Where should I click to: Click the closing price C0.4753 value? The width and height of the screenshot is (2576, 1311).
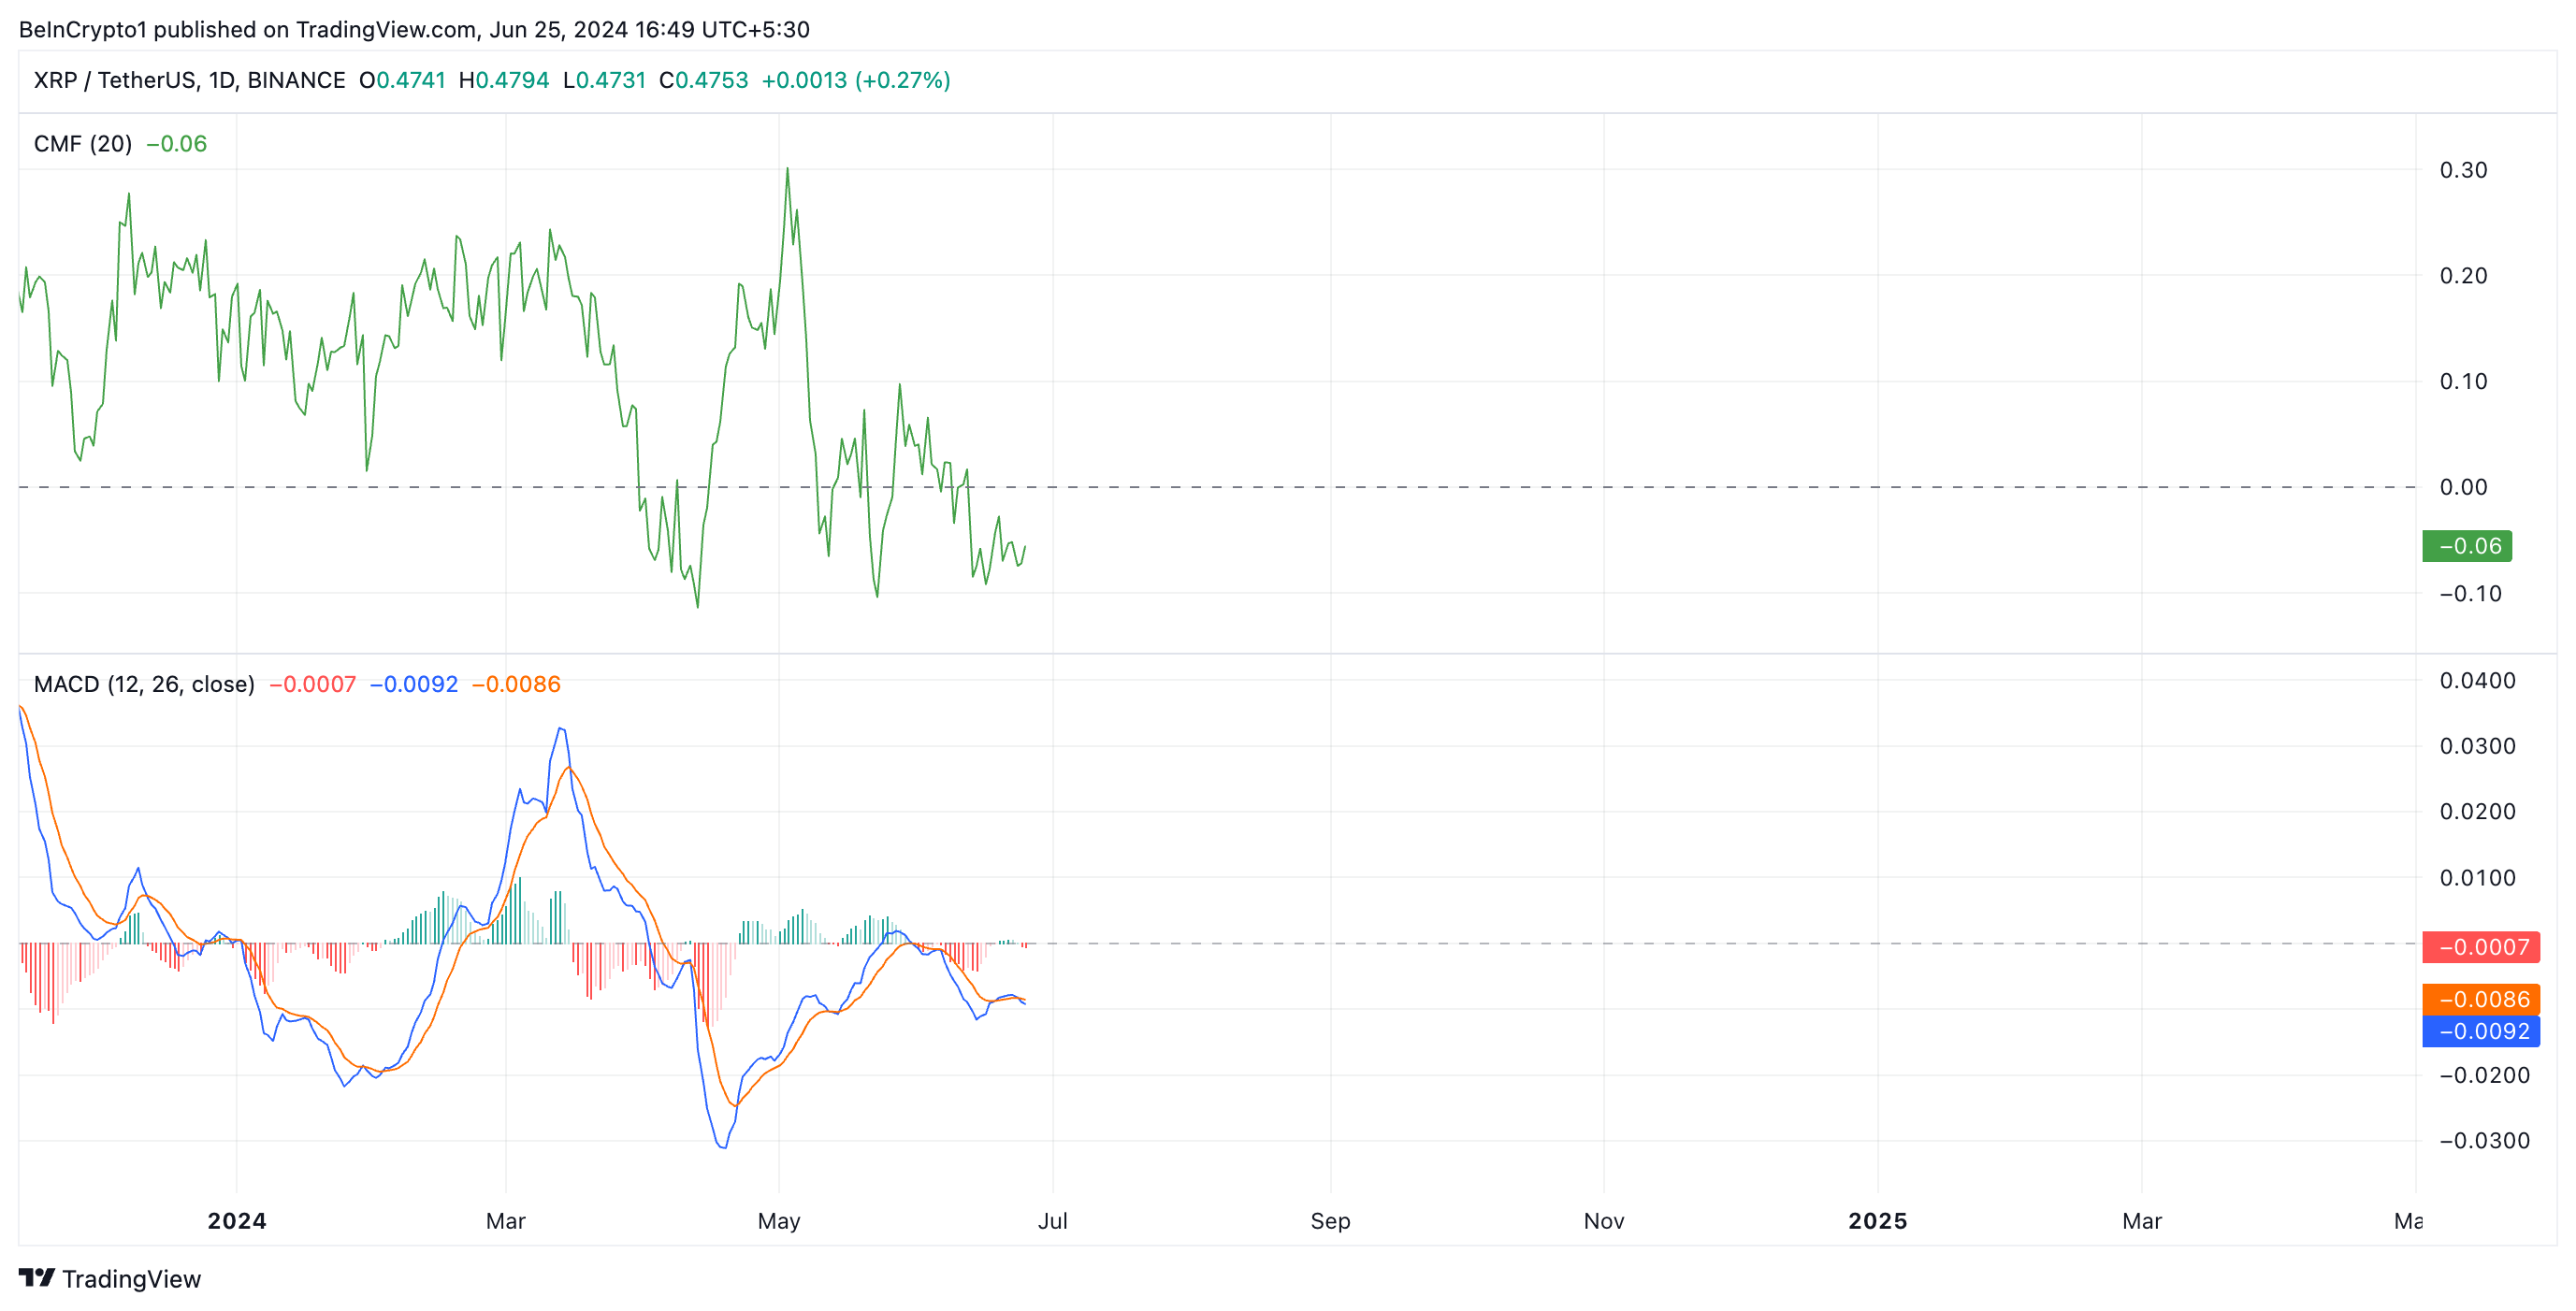[x=704, y=80]
